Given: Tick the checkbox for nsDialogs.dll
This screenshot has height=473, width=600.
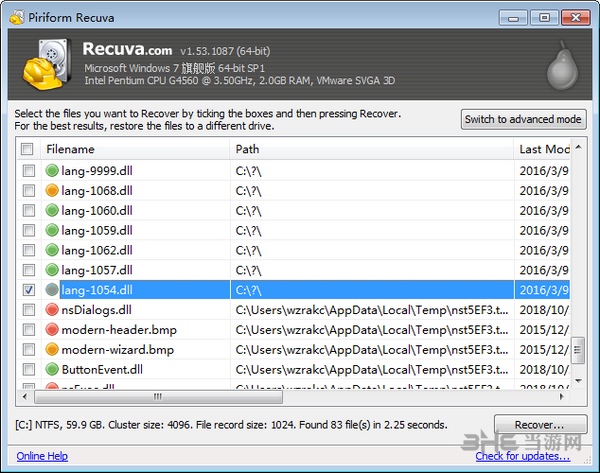Looking at the screenshot, I should click(29, 310).
